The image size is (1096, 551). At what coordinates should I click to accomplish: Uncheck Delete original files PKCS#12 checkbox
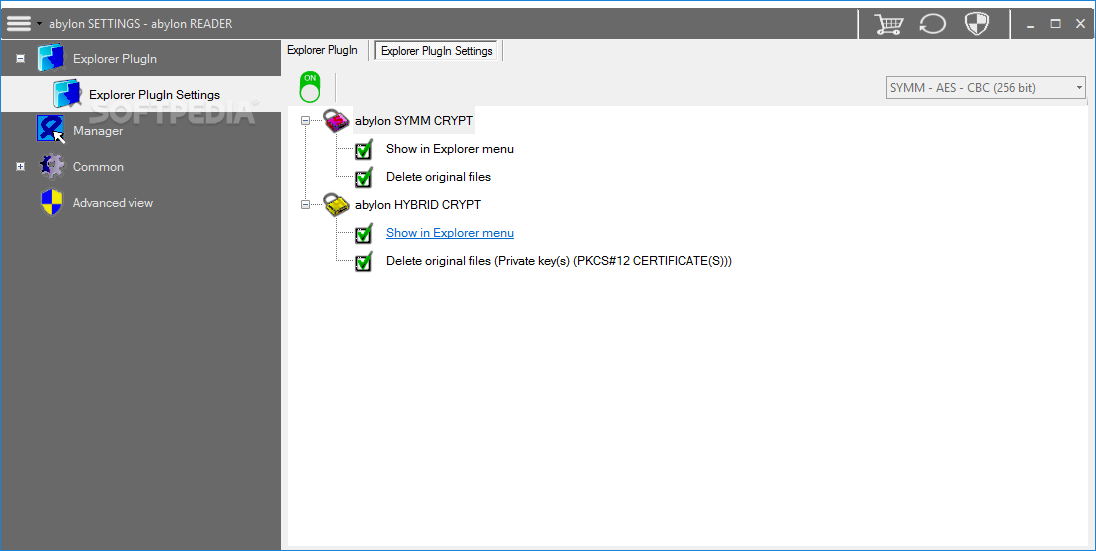point(363,262)
